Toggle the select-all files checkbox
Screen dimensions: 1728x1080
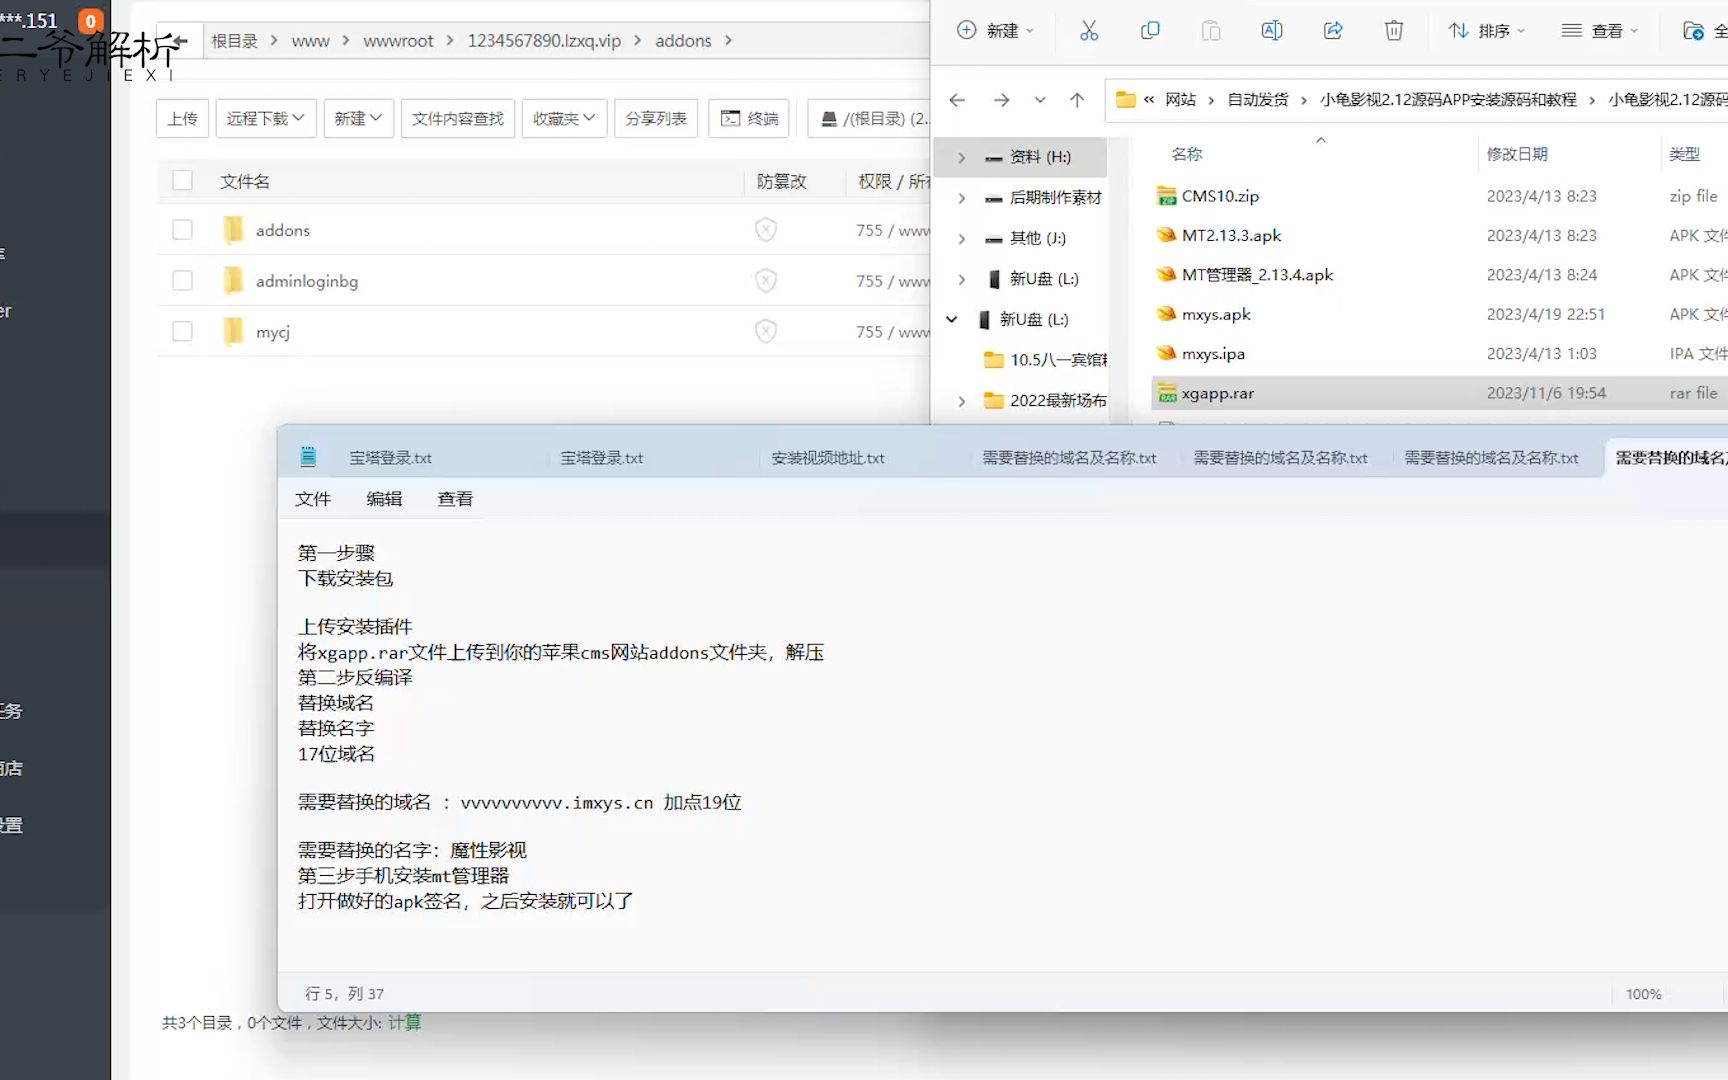coord(182,180)
